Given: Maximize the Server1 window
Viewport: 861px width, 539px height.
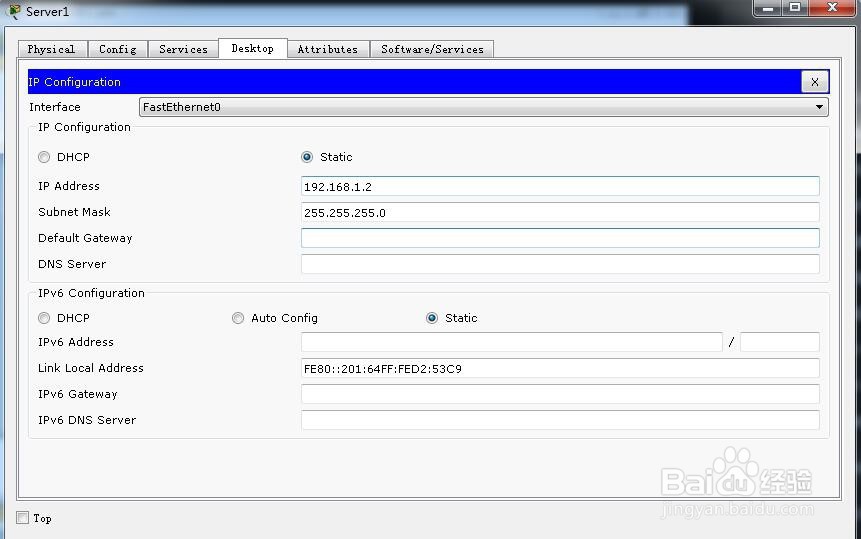Looking at the screenshot, I should click(x=795, y=8).
